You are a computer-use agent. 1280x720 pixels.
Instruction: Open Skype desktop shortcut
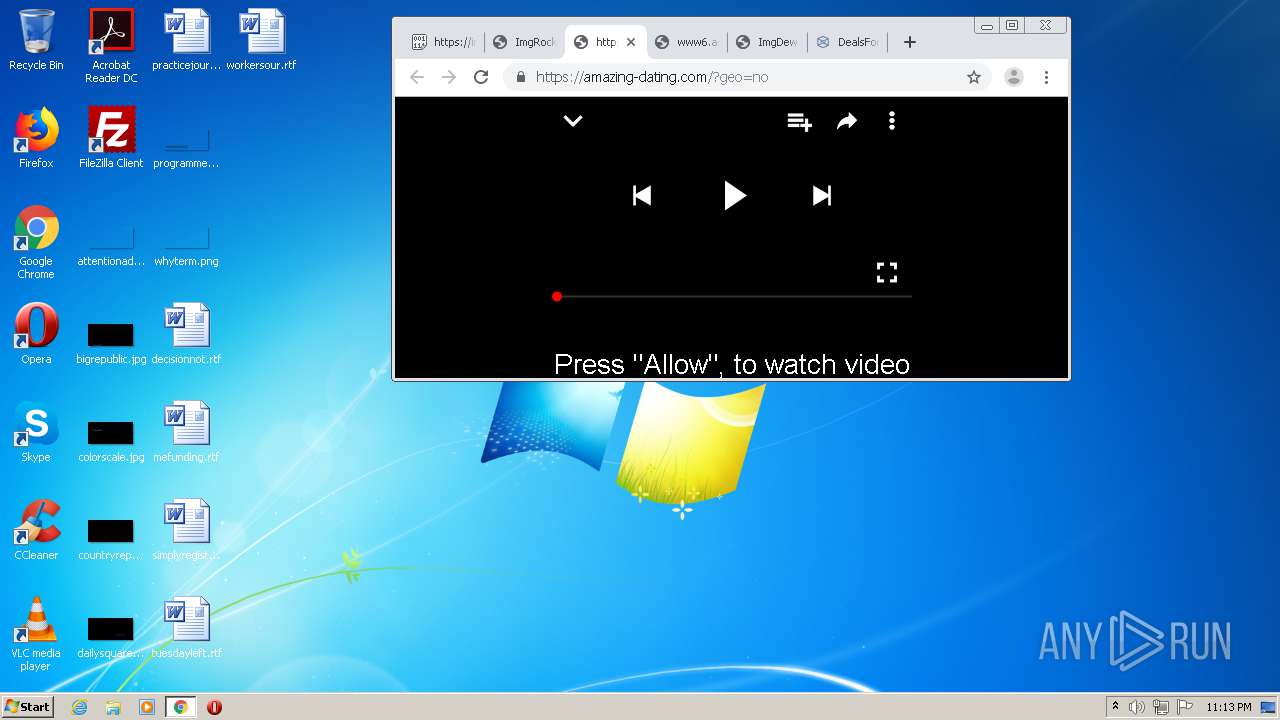[x=36, y=432]
